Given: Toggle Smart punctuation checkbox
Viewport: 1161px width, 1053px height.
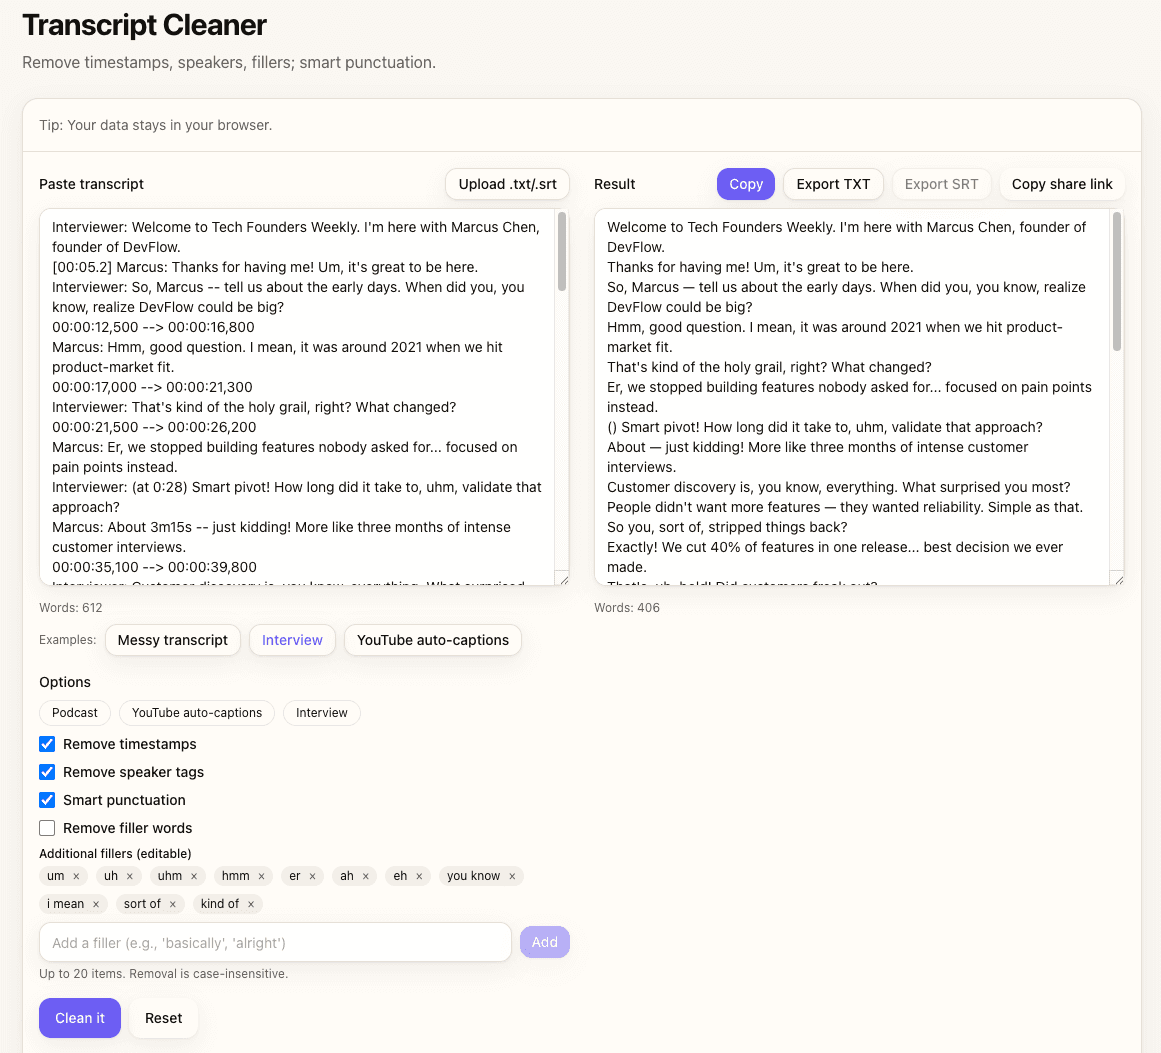Looking at the screenshot, I should [47, 800].
